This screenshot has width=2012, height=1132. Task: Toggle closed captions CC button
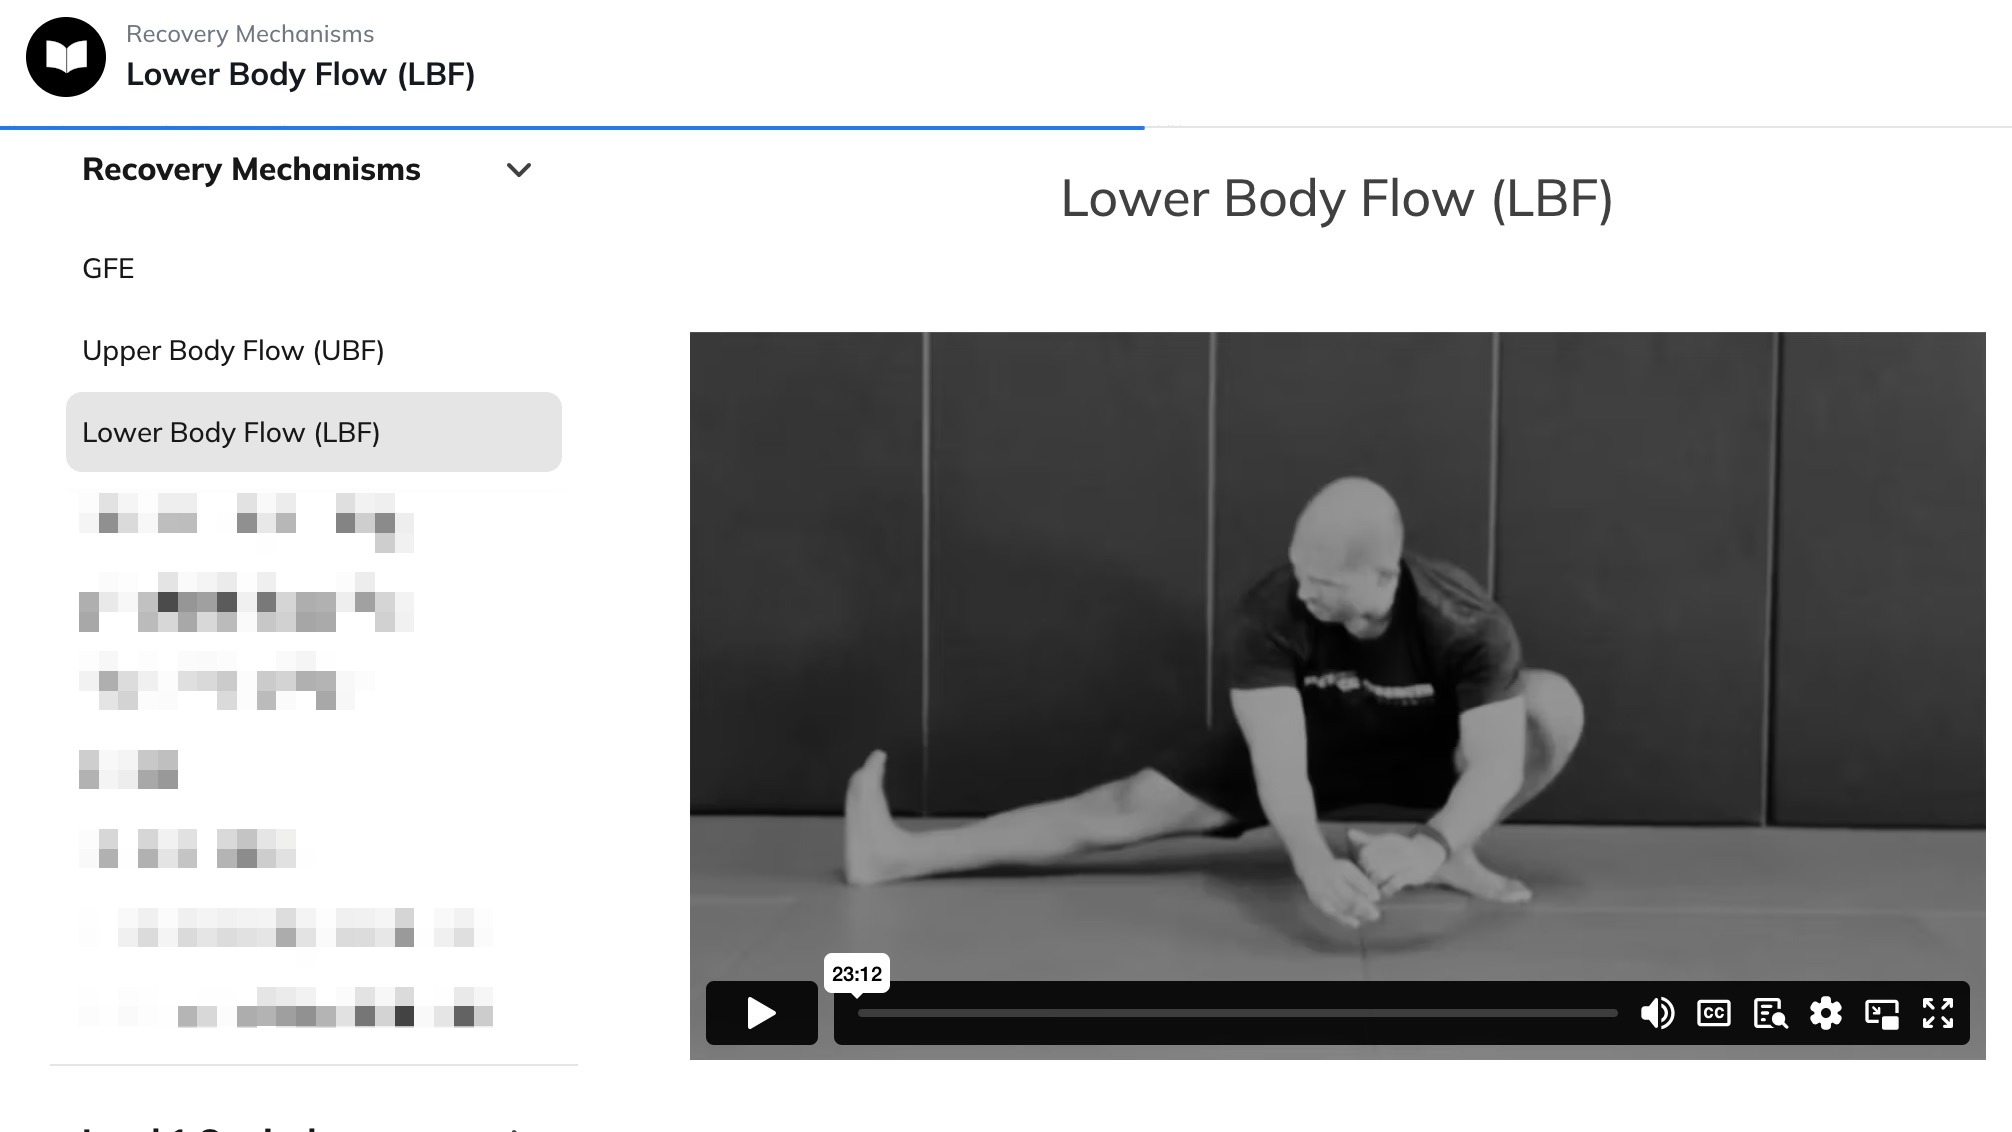point(1714,1013)
